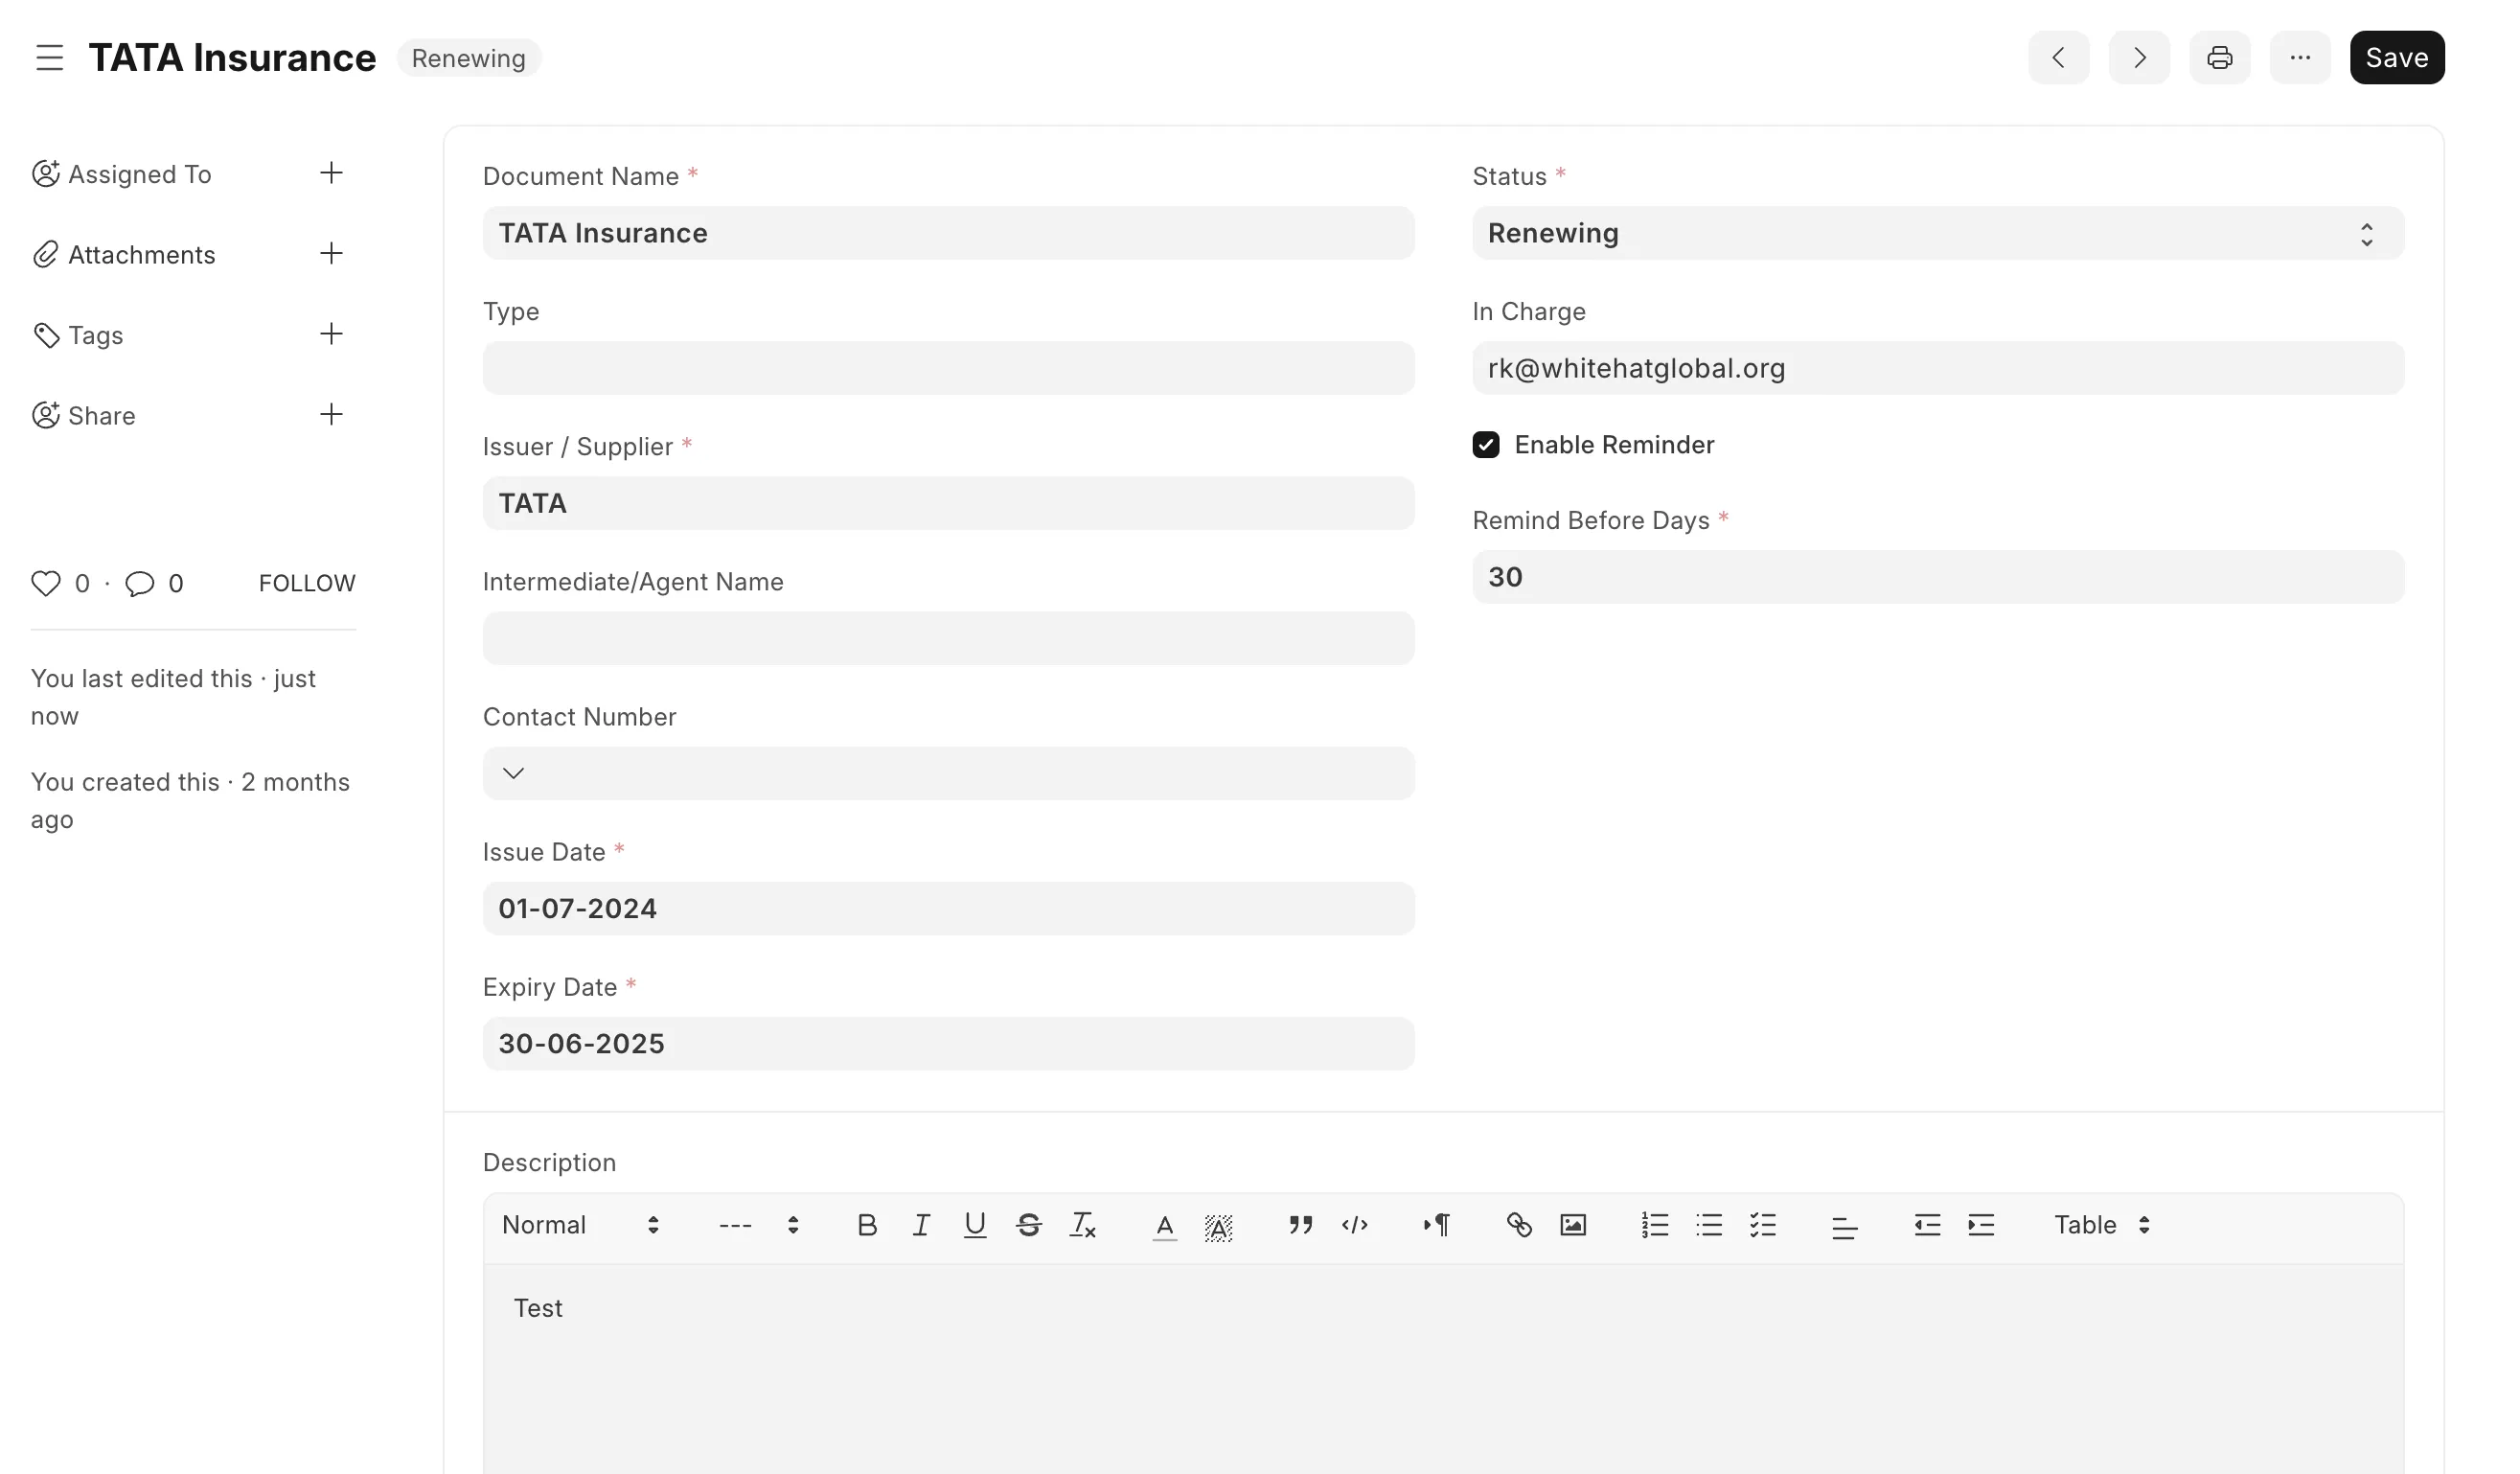Clear text formatting in Description
2520x1474 pixels.
tap(1083, 1225)
